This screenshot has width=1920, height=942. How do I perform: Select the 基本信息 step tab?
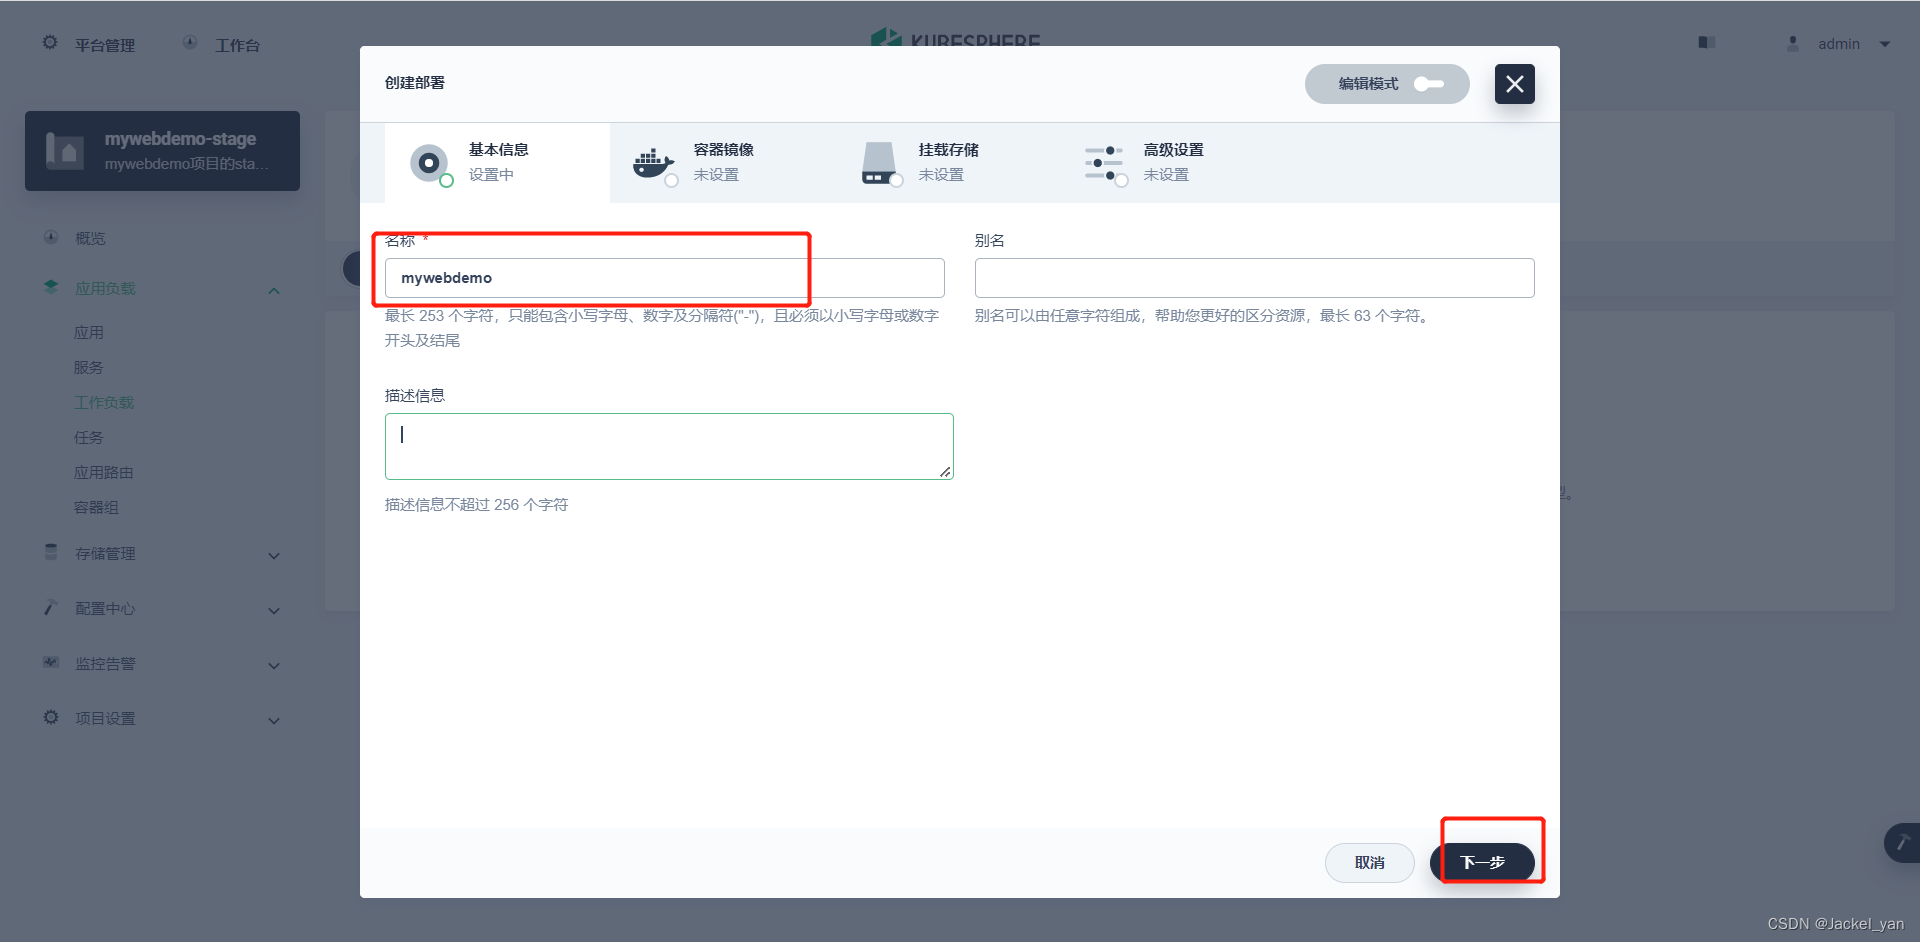tap(497, 163)
